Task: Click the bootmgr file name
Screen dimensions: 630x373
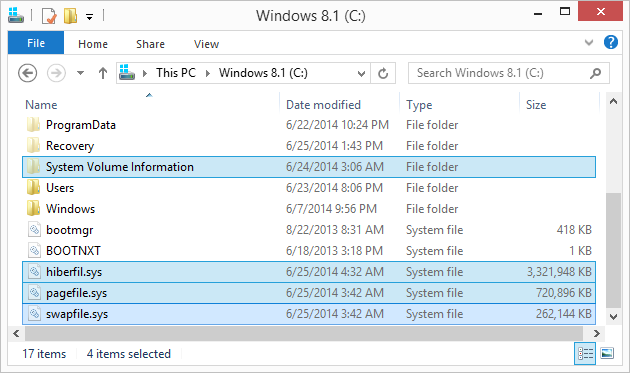Action: (70, 230)
